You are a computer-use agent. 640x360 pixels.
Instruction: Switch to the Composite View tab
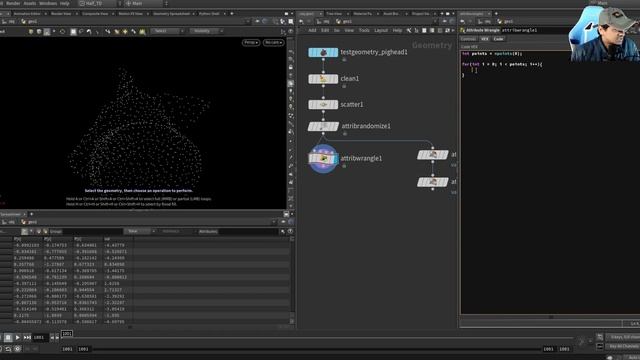tap(95, 13)
